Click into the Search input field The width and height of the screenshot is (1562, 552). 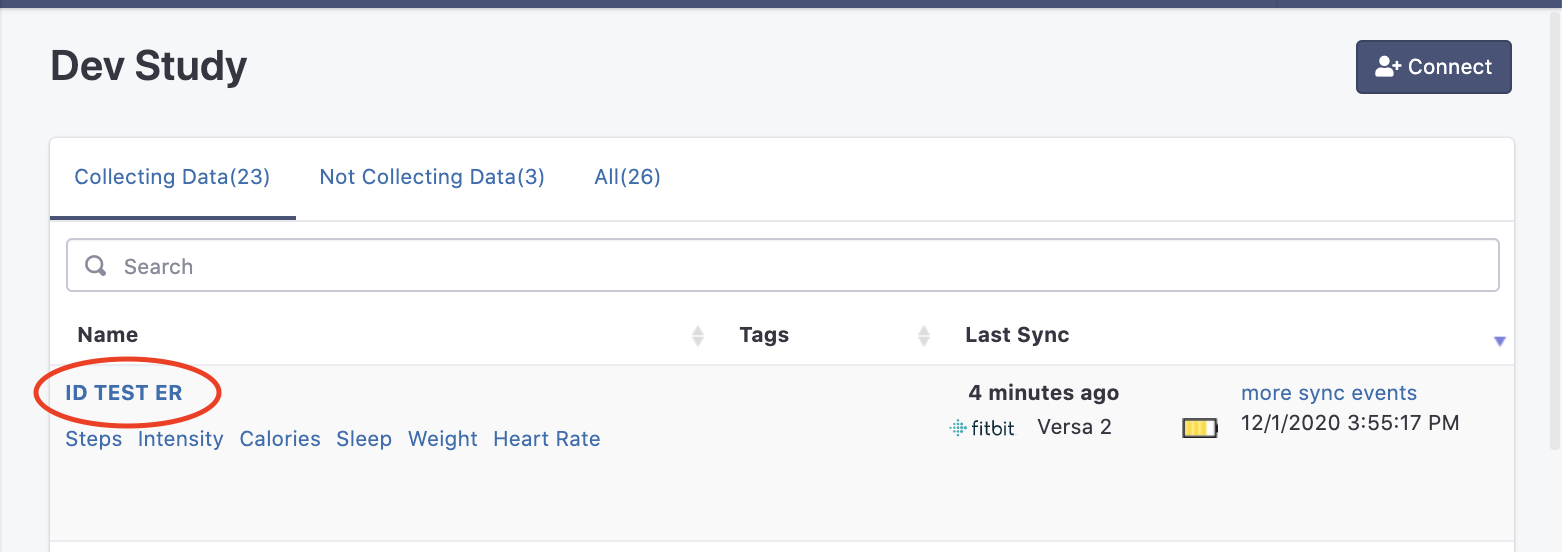[783, 265]
